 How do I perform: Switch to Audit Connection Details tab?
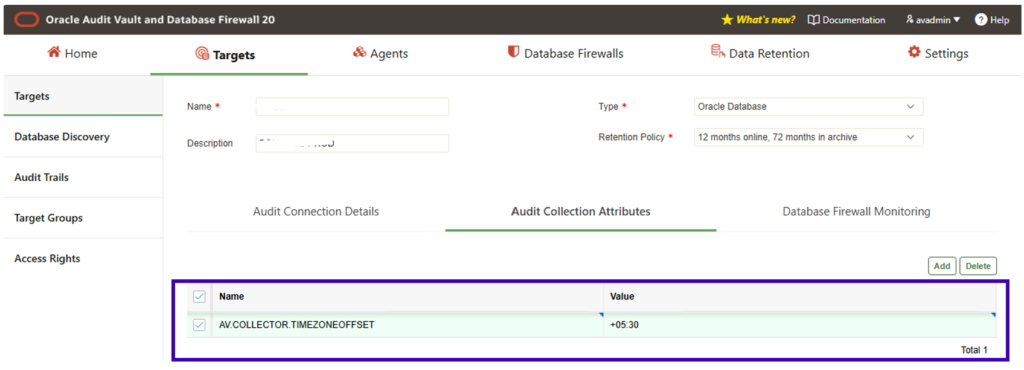coord(316,211)
